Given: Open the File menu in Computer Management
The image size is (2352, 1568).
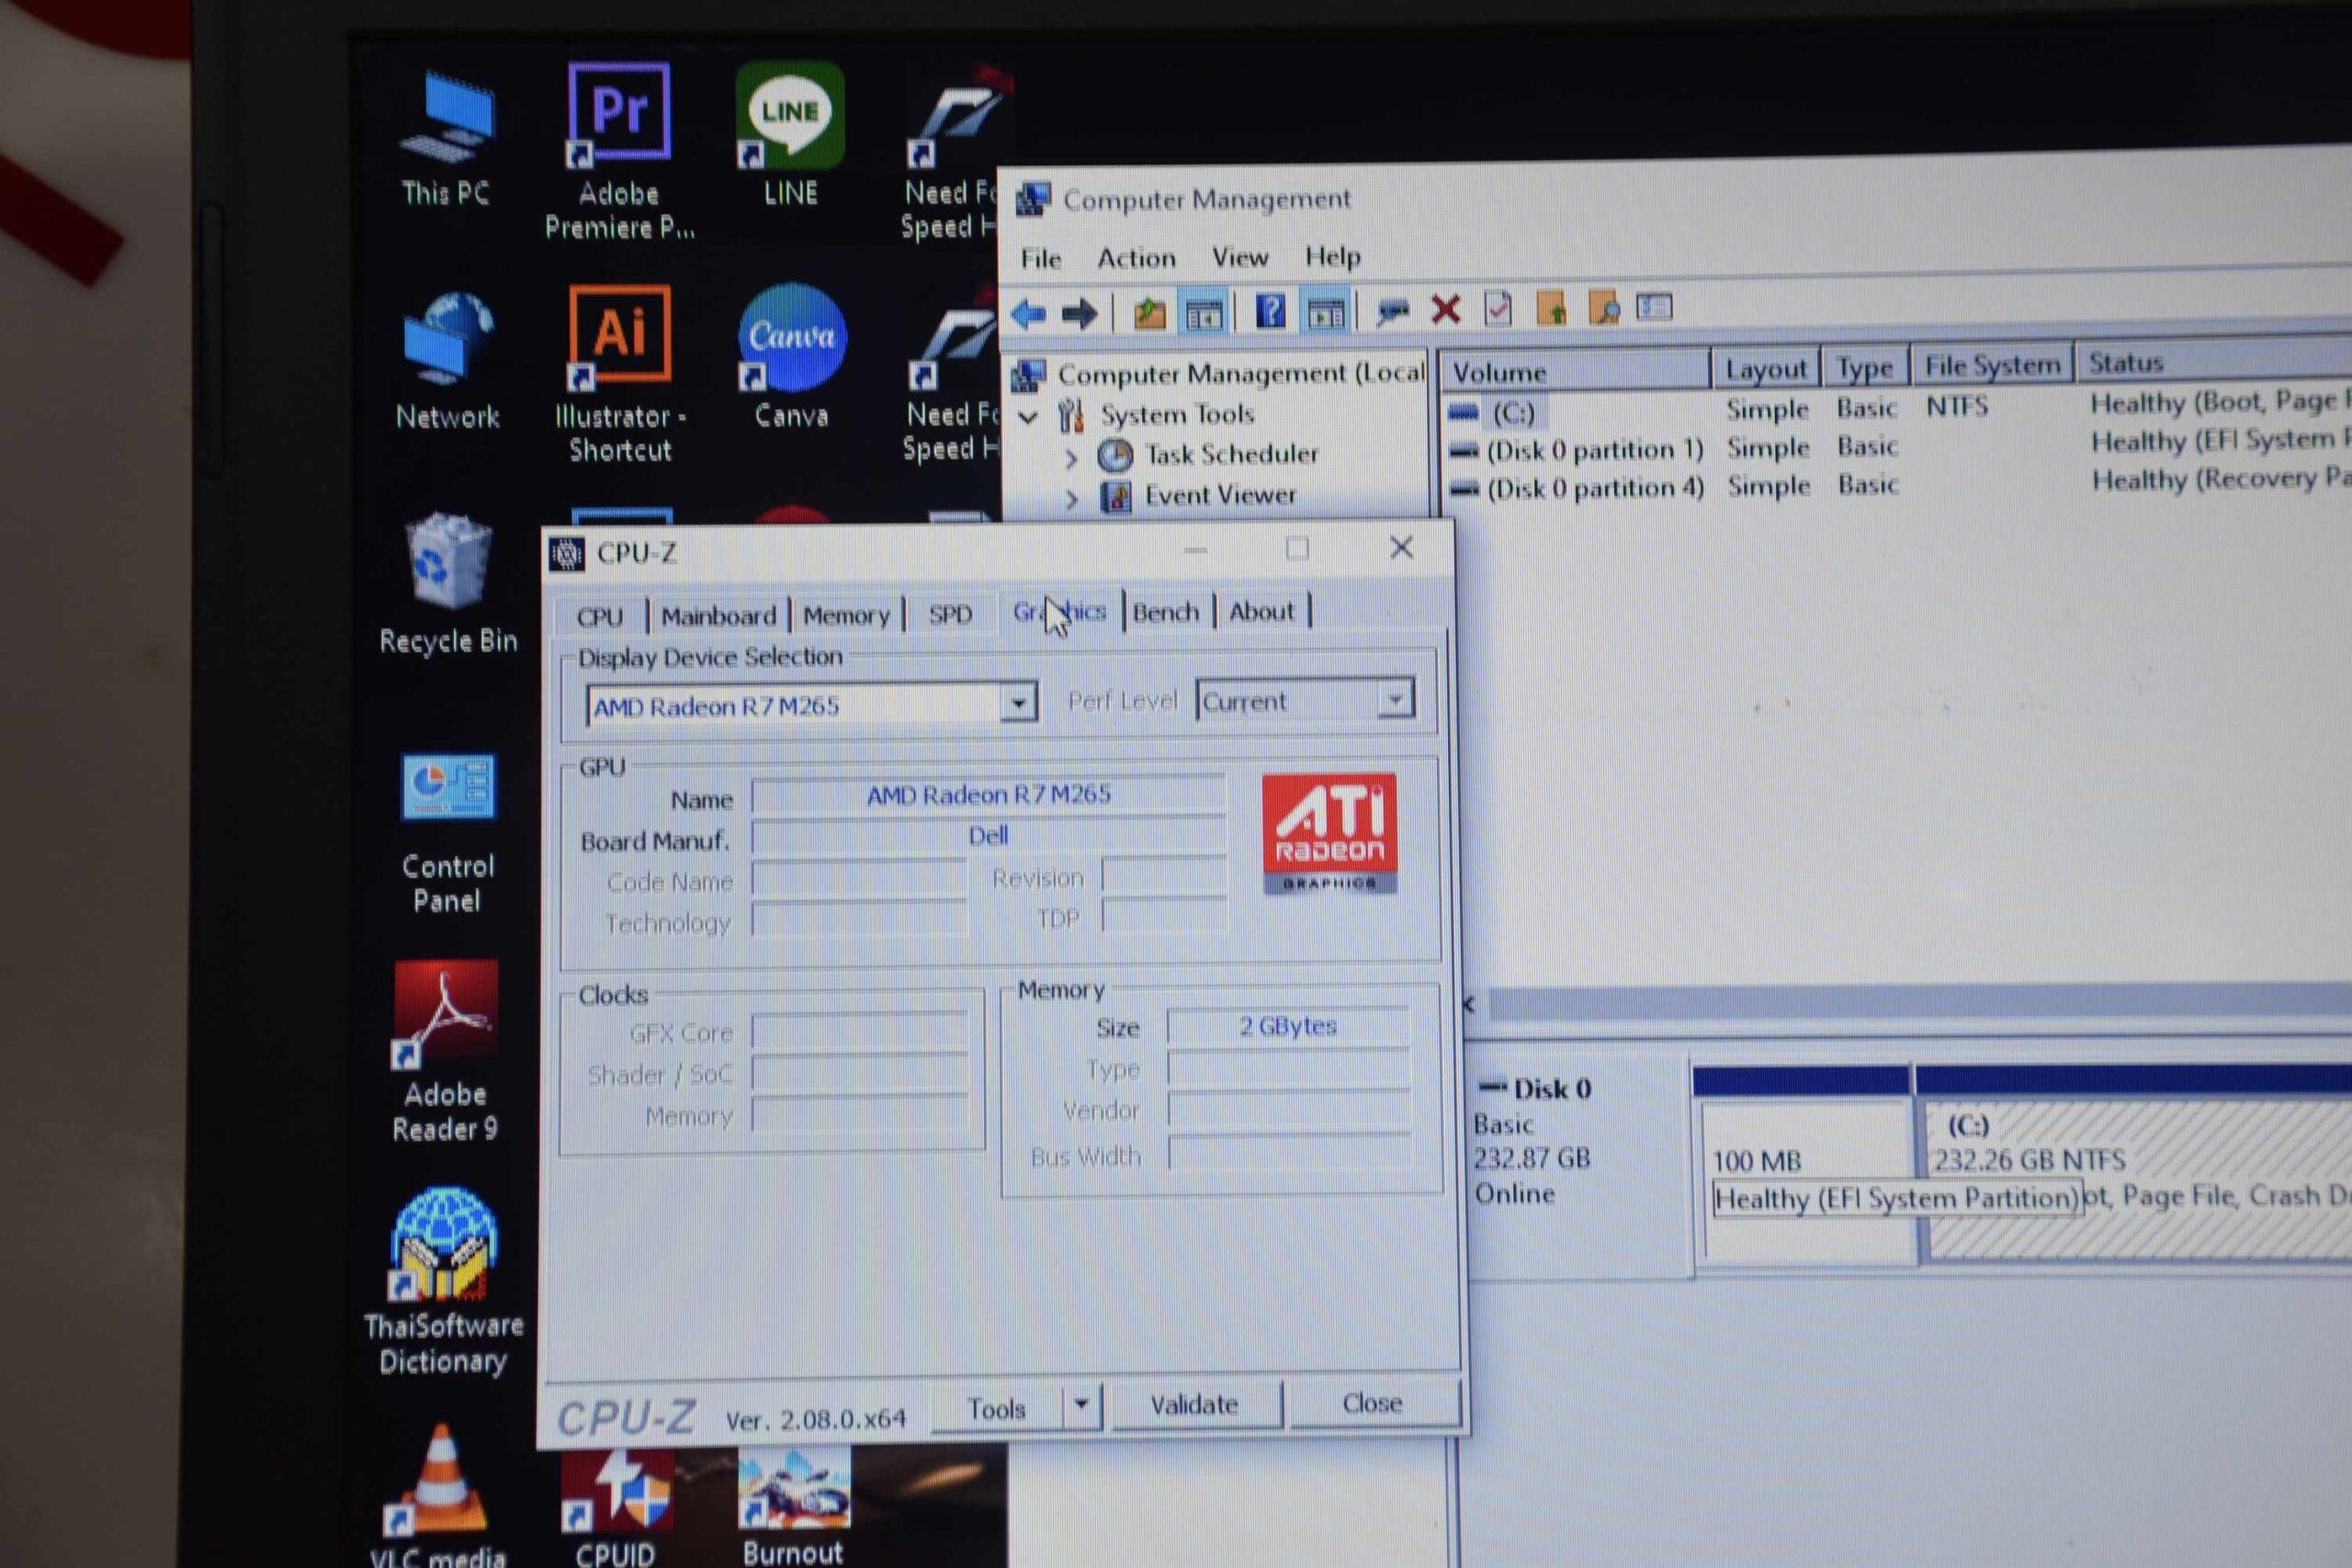Looking at the screenshot, I should tap(1040, 259).
